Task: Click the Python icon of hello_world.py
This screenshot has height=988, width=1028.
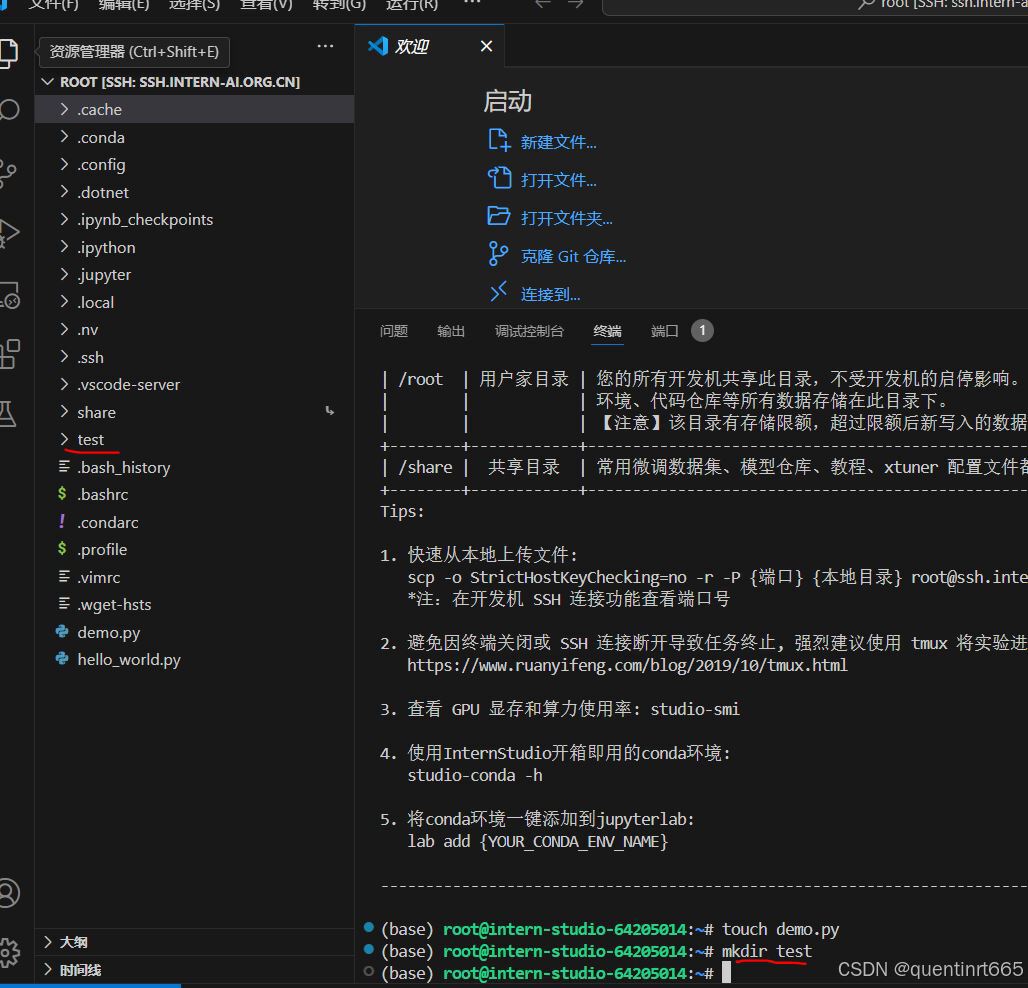Action: tap(62, 658)
